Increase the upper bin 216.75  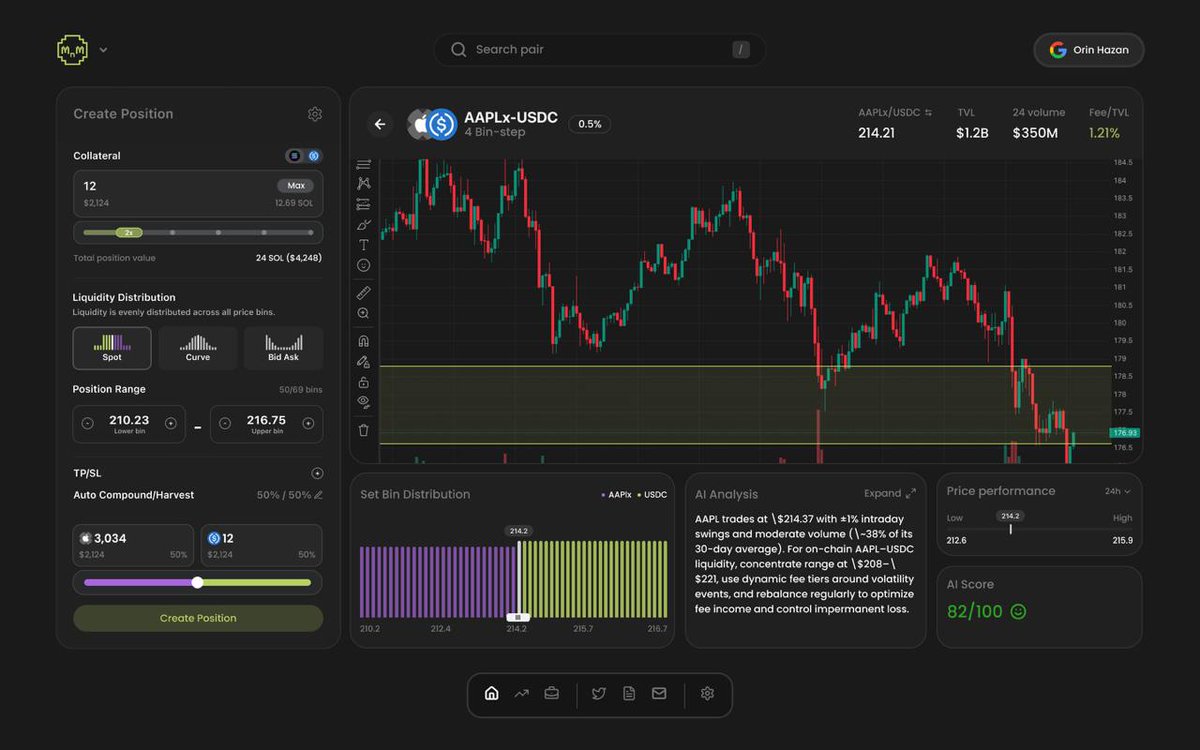click(x=309, y=424)
